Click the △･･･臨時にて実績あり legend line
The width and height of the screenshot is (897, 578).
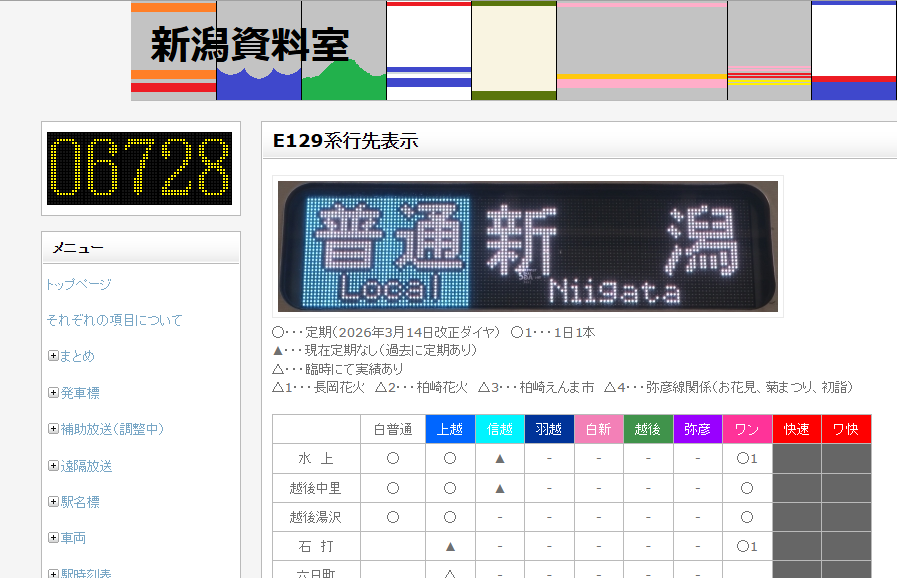(x=338, y=369)
